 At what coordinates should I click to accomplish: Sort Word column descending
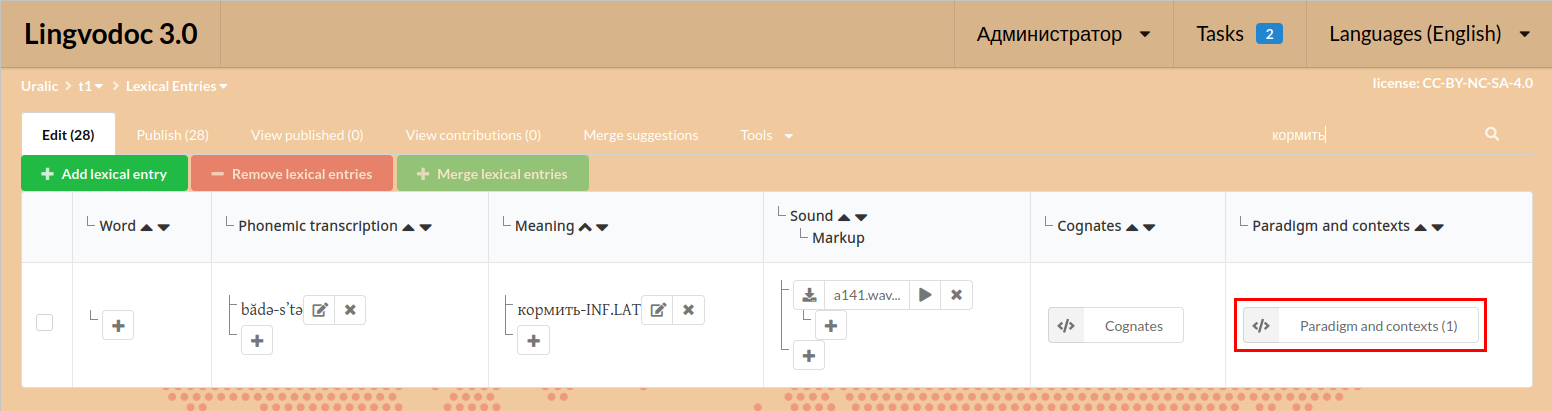click(x=164, y=227)
